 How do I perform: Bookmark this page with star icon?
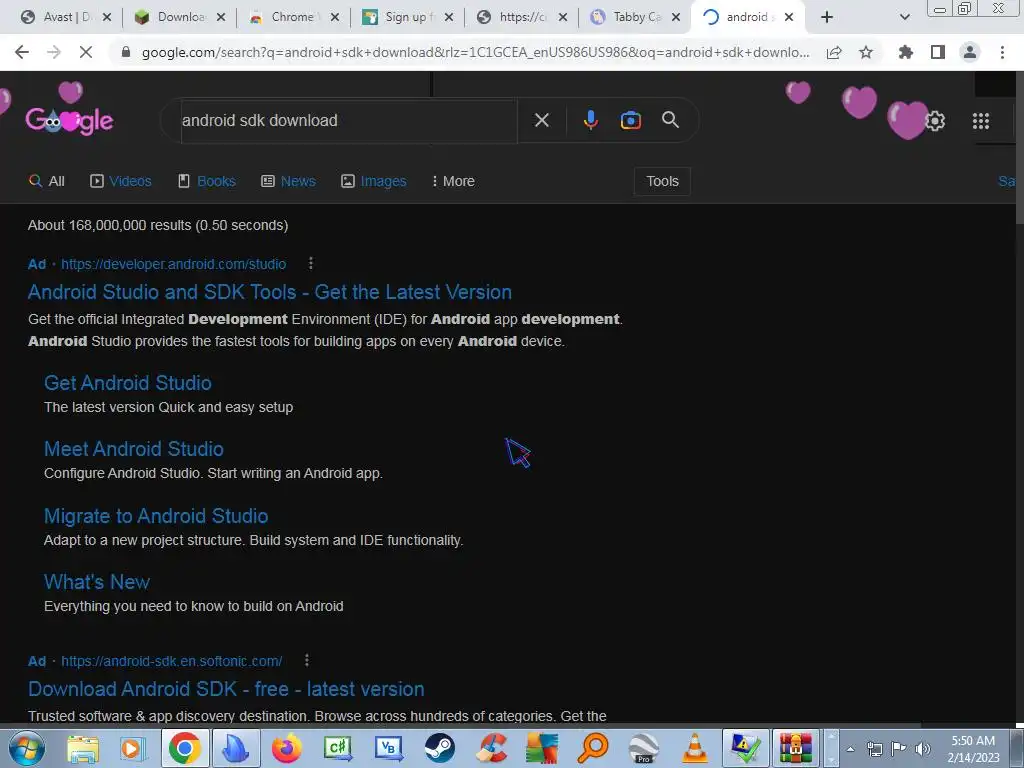pos(866,52)
